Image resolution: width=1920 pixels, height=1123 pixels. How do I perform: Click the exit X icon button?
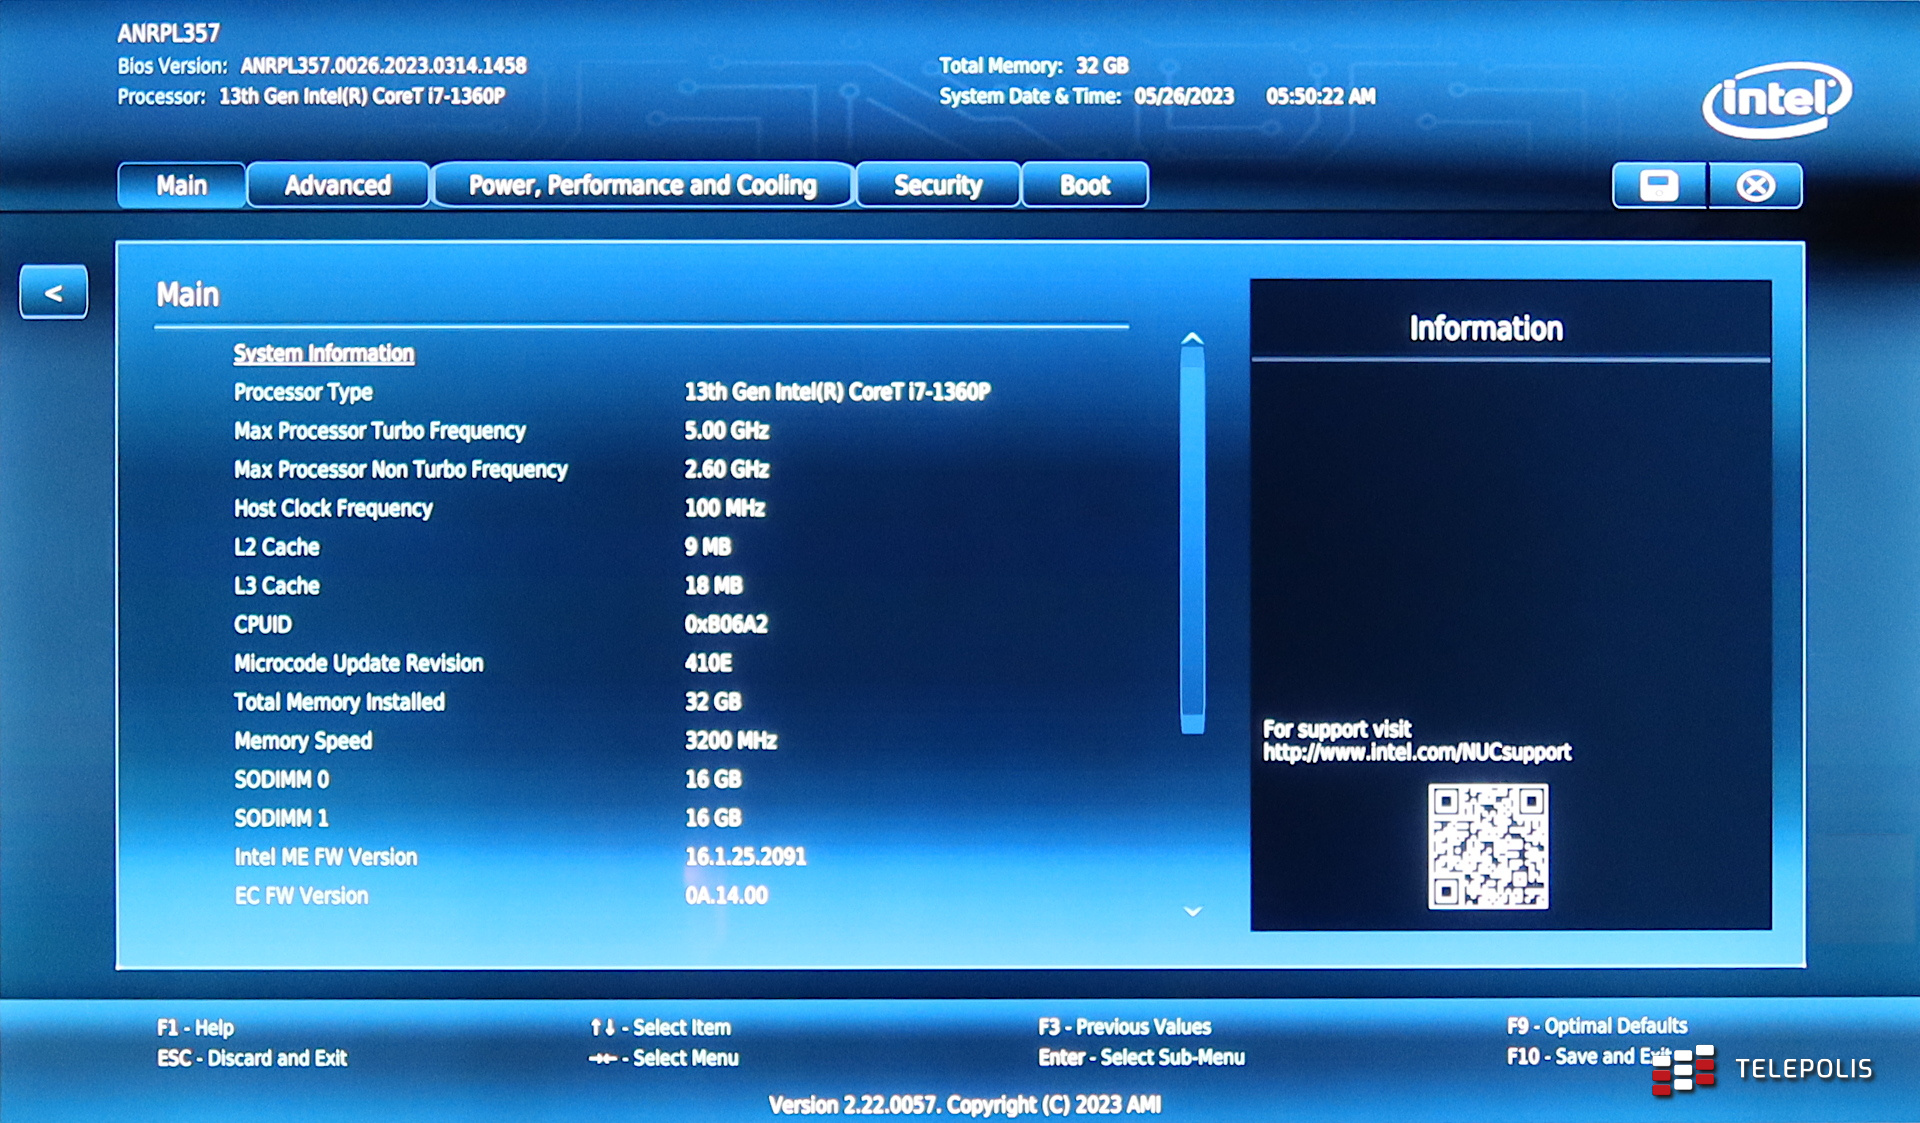pyautogui.click(x=1755, y=186)
